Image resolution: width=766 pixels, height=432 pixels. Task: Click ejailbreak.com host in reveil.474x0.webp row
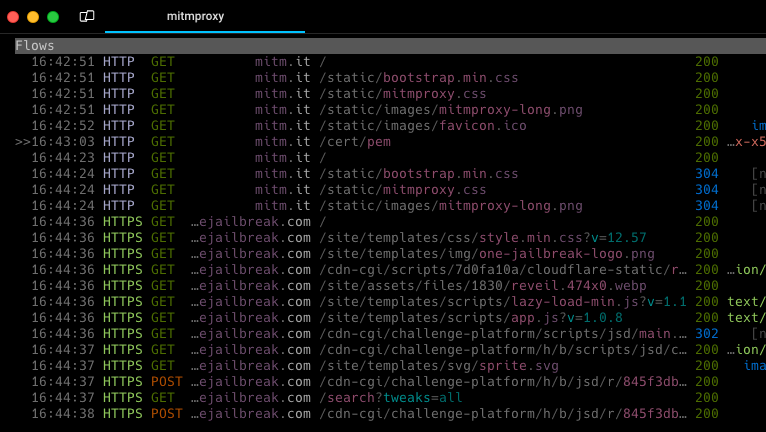(251, 285)
